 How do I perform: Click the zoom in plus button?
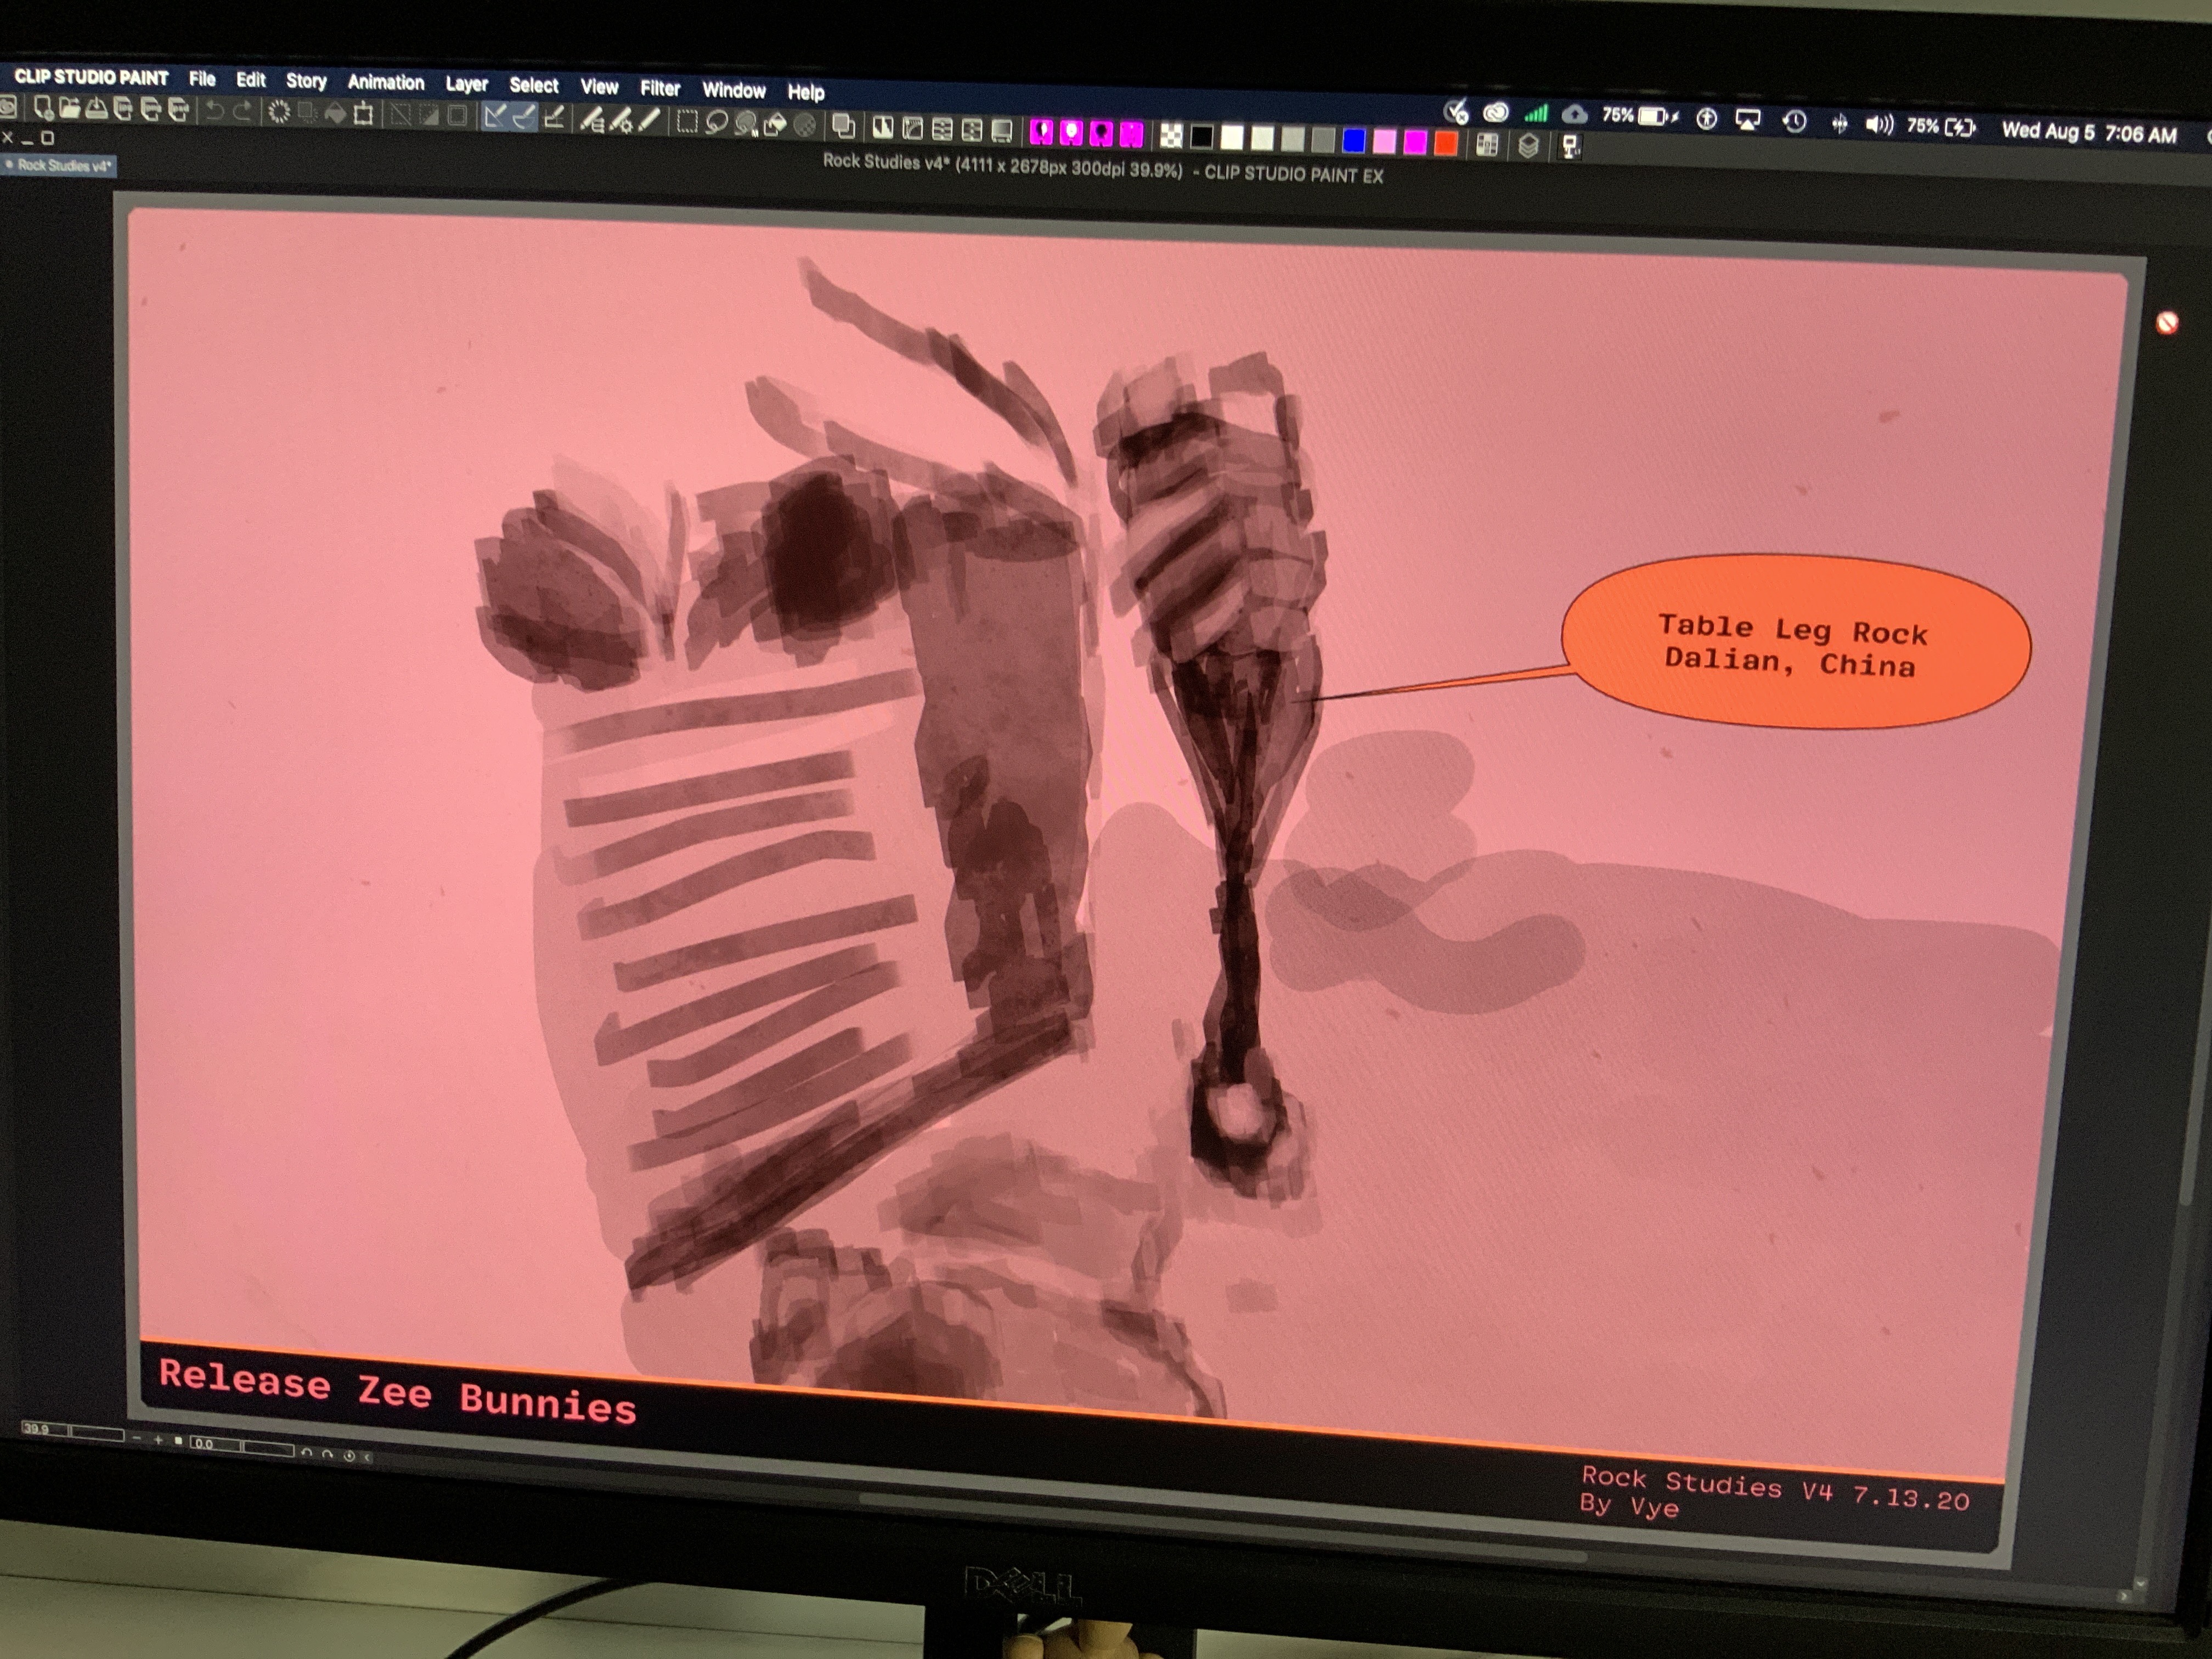coord(158,1440)
